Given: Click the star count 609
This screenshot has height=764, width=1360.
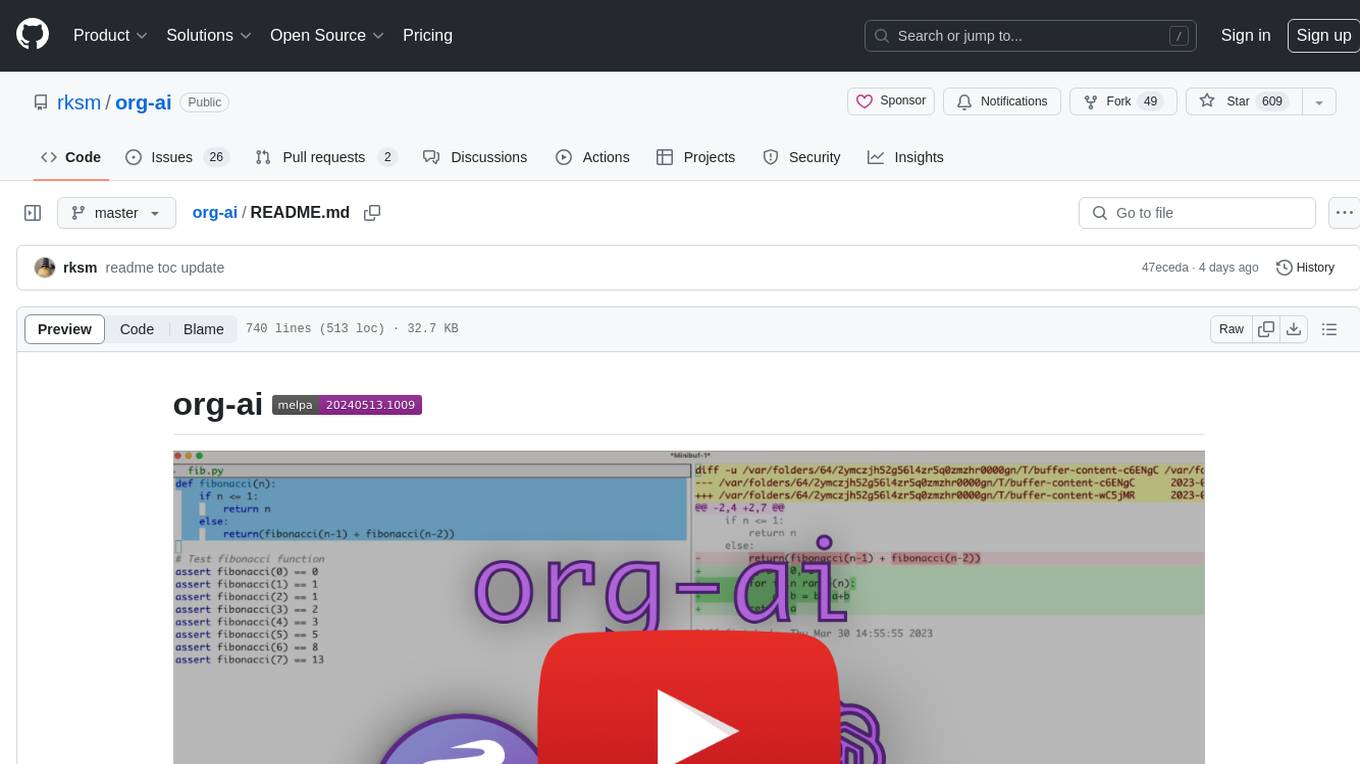Looking at the screenshot, I should pyautogui.click(x=1272, y=101).
